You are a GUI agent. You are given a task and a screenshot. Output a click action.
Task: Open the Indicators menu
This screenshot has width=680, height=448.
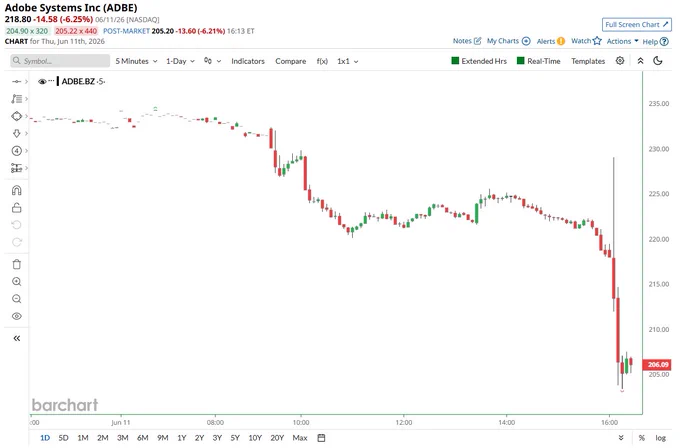pyautogui.click(x=248, y=61)
